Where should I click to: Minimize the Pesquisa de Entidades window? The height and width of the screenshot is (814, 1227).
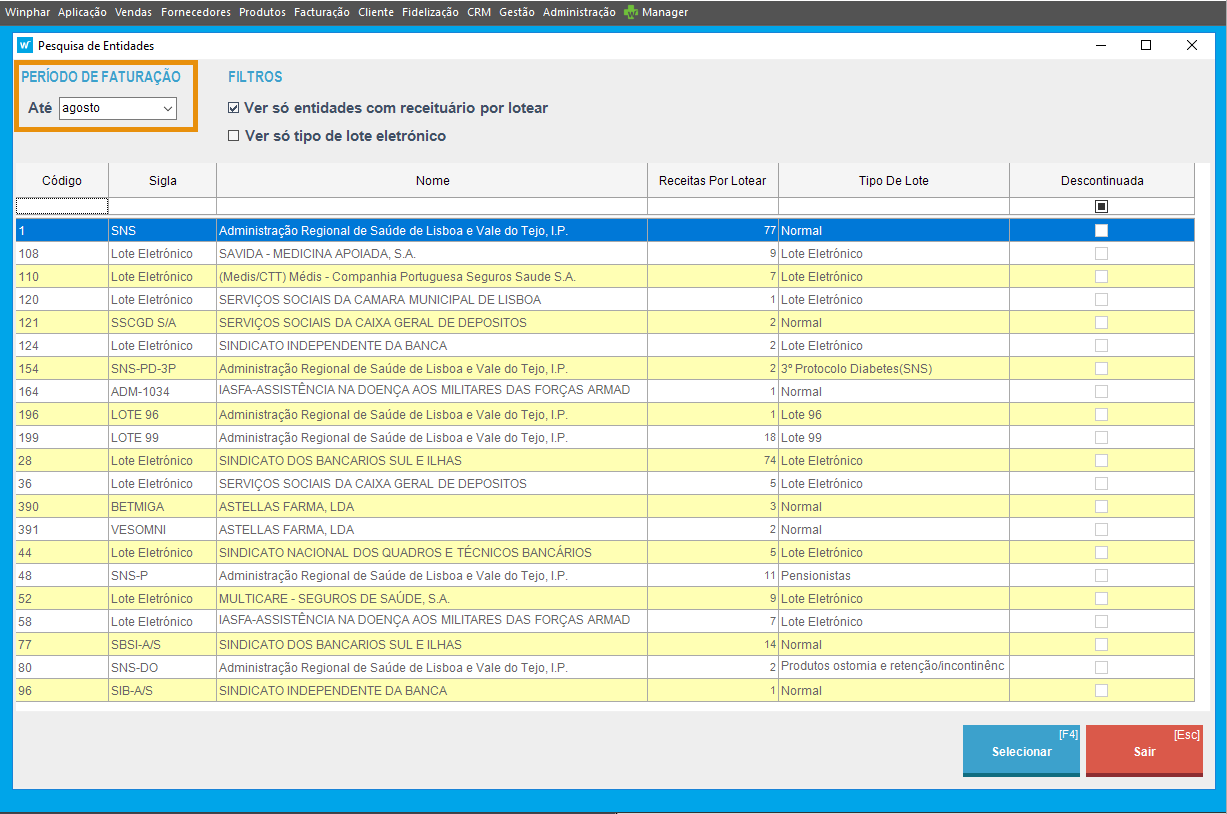coord(1101,45)
